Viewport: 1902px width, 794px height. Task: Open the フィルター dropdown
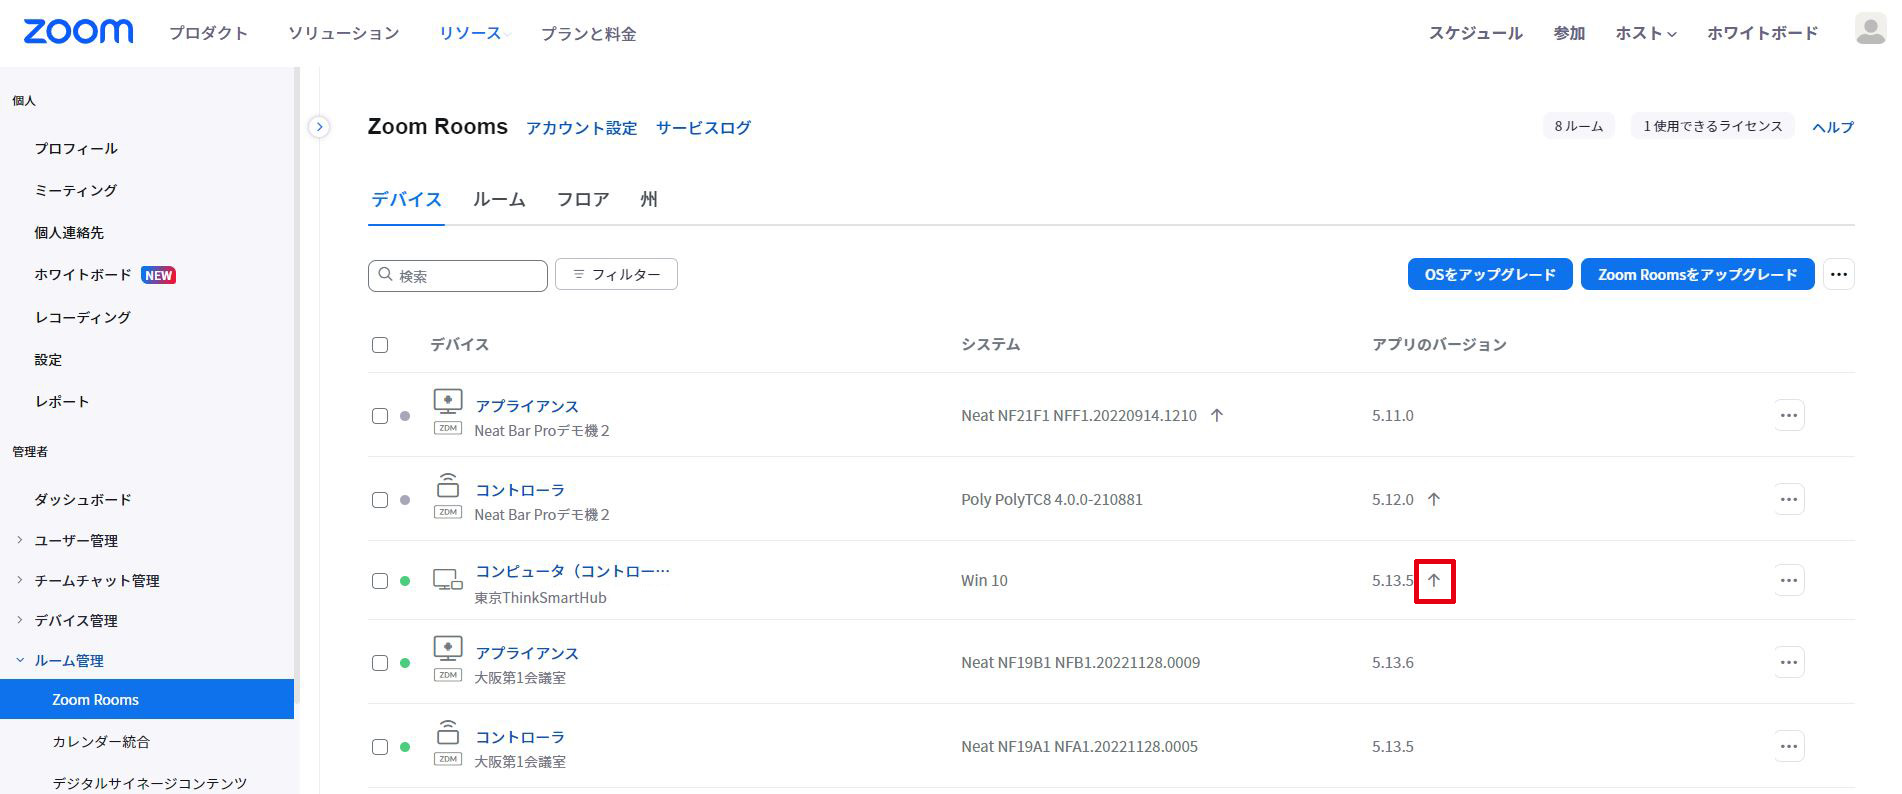[616, 274]
